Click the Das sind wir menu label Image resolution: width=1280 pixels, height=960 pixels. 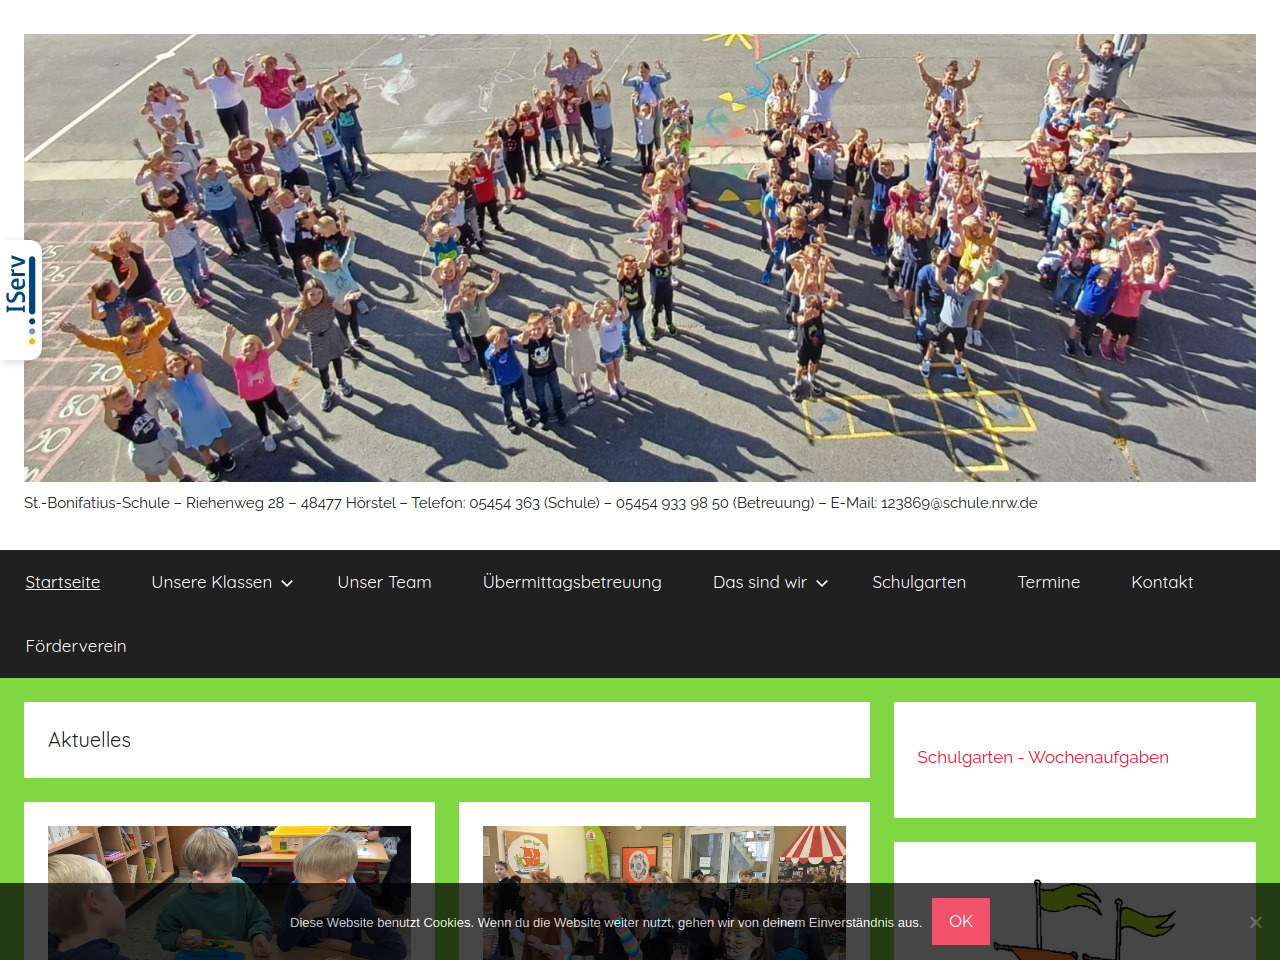pos(759,582)
